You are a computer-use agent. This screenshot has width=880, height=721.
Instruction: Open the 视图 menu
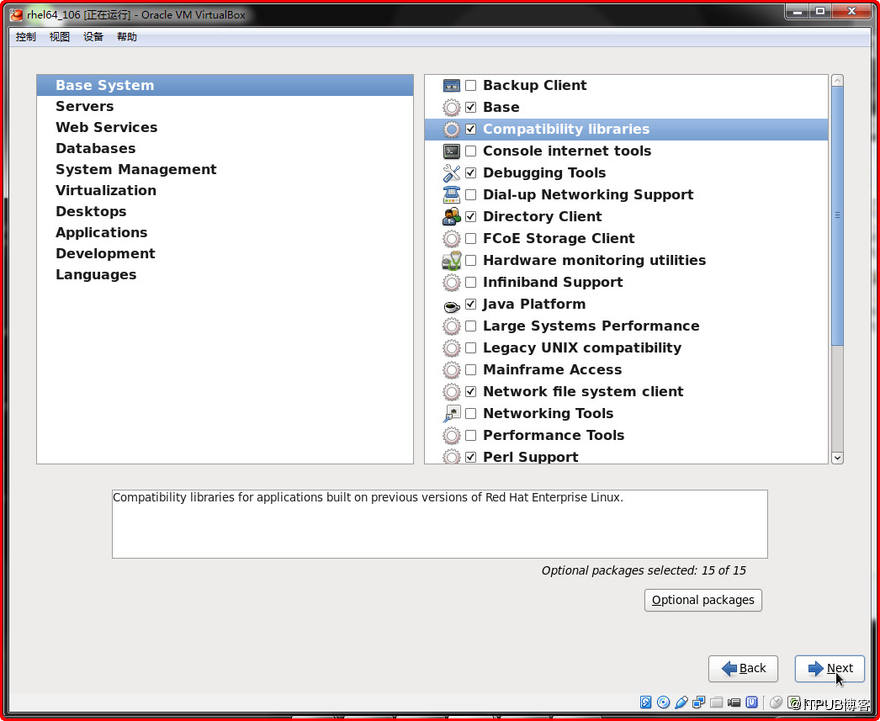[59, 37]
